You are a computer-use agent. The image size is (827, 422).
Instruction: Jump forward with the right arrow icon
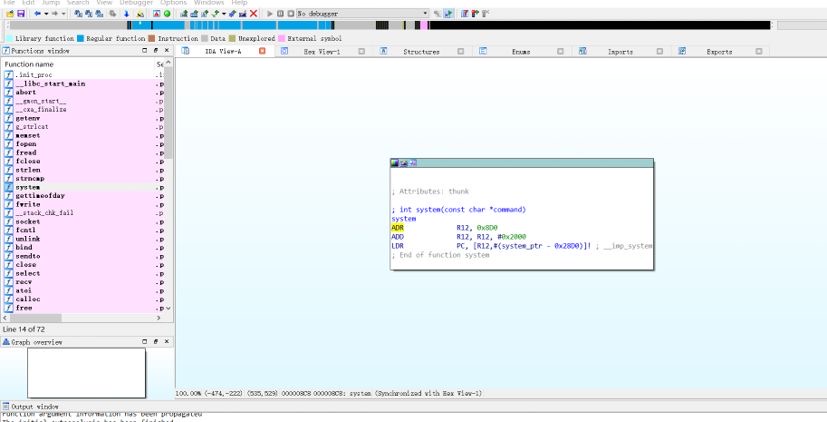click(55, 14)
